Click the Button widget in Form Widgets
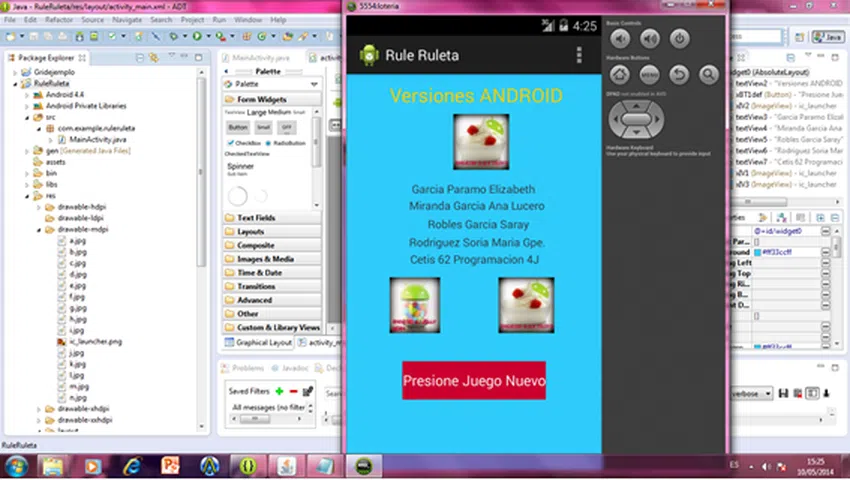The width and height of the screenshot is (850, 480). pyautogui.click(x=237, y=128)
